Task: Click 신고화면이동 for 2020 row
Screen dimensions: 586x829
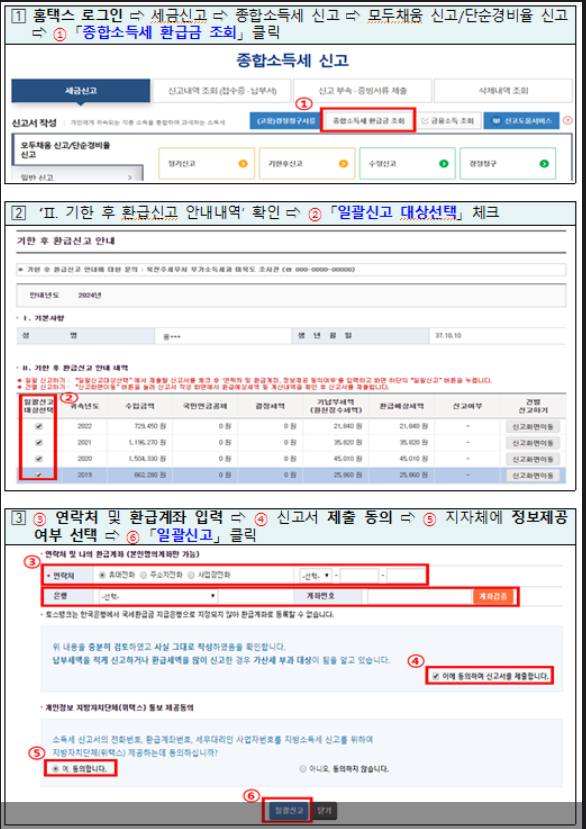Action: point(533,459)
